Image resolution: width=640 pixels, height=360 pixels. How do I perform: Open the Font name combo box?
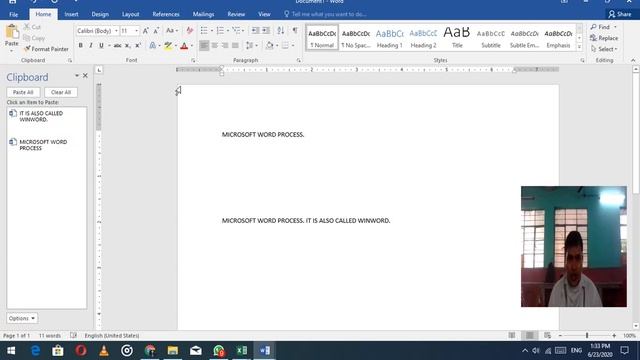pyautogui.click(x=97, y=31)
